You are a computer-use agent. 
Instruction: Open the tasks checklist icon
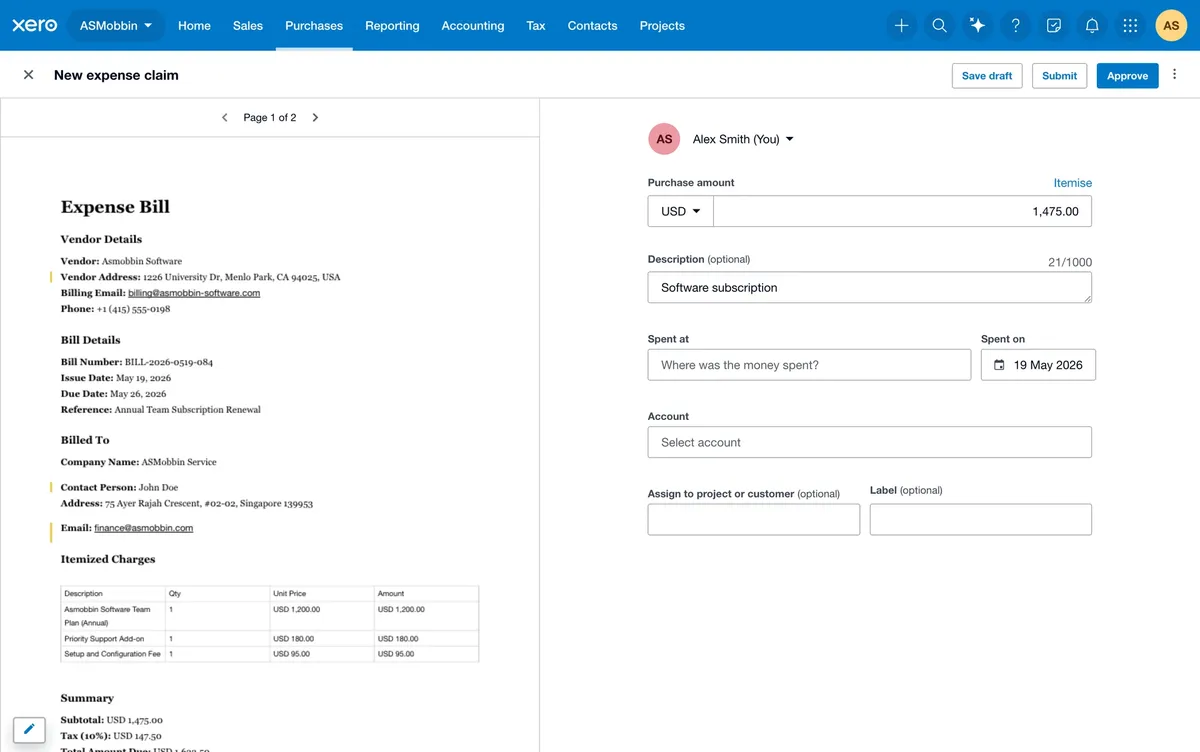coord(1054,26)
